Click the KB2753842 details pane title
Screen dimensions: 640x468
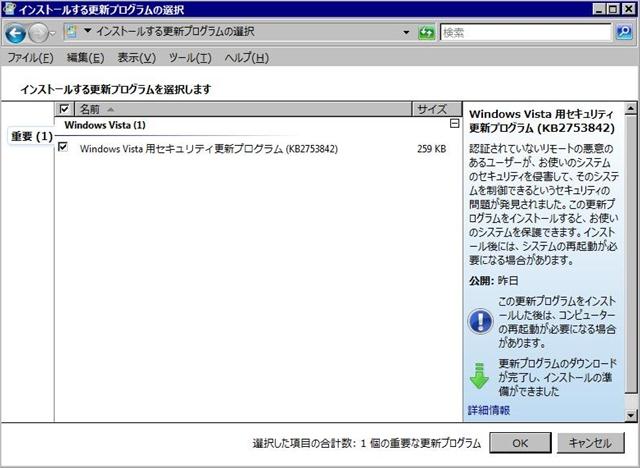542,121
